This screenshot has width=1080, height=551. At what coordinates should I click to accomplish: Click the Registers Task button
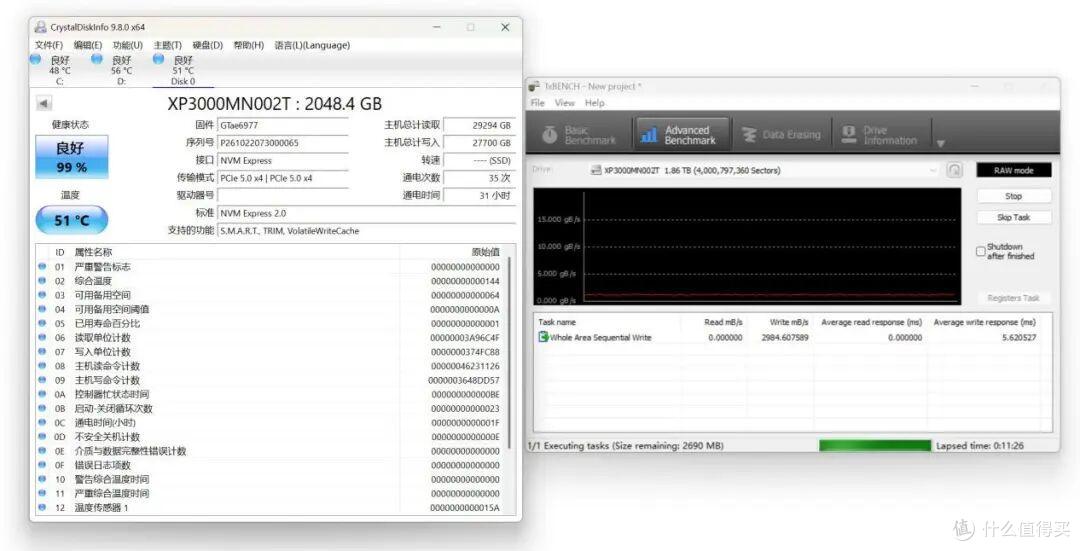(1014, 298)
